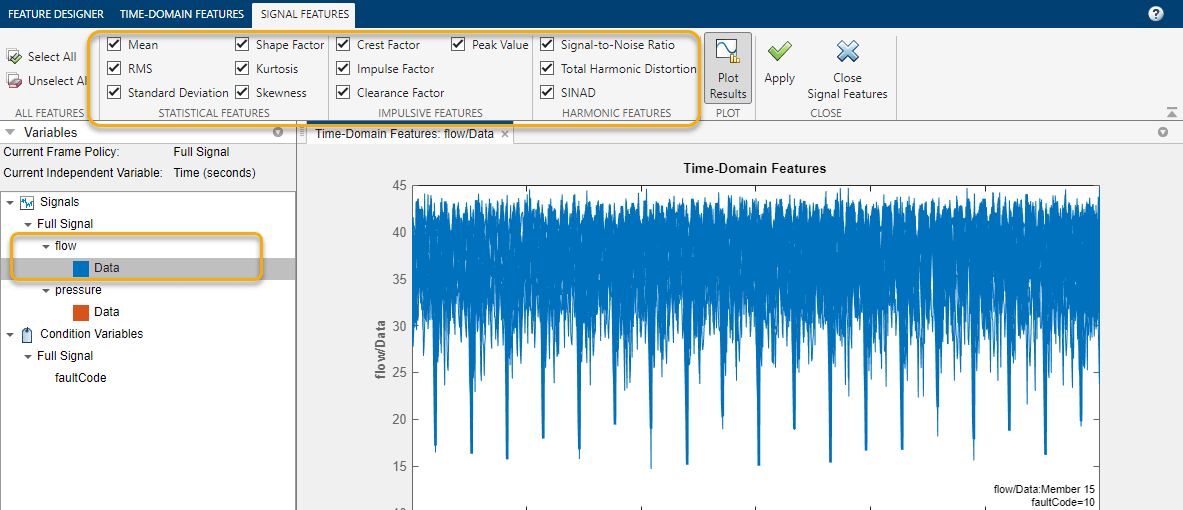Click the orange pressure Data color swatch
Image resolution: width=1183 pixels, height=510 pixels.
coord(81,312)
